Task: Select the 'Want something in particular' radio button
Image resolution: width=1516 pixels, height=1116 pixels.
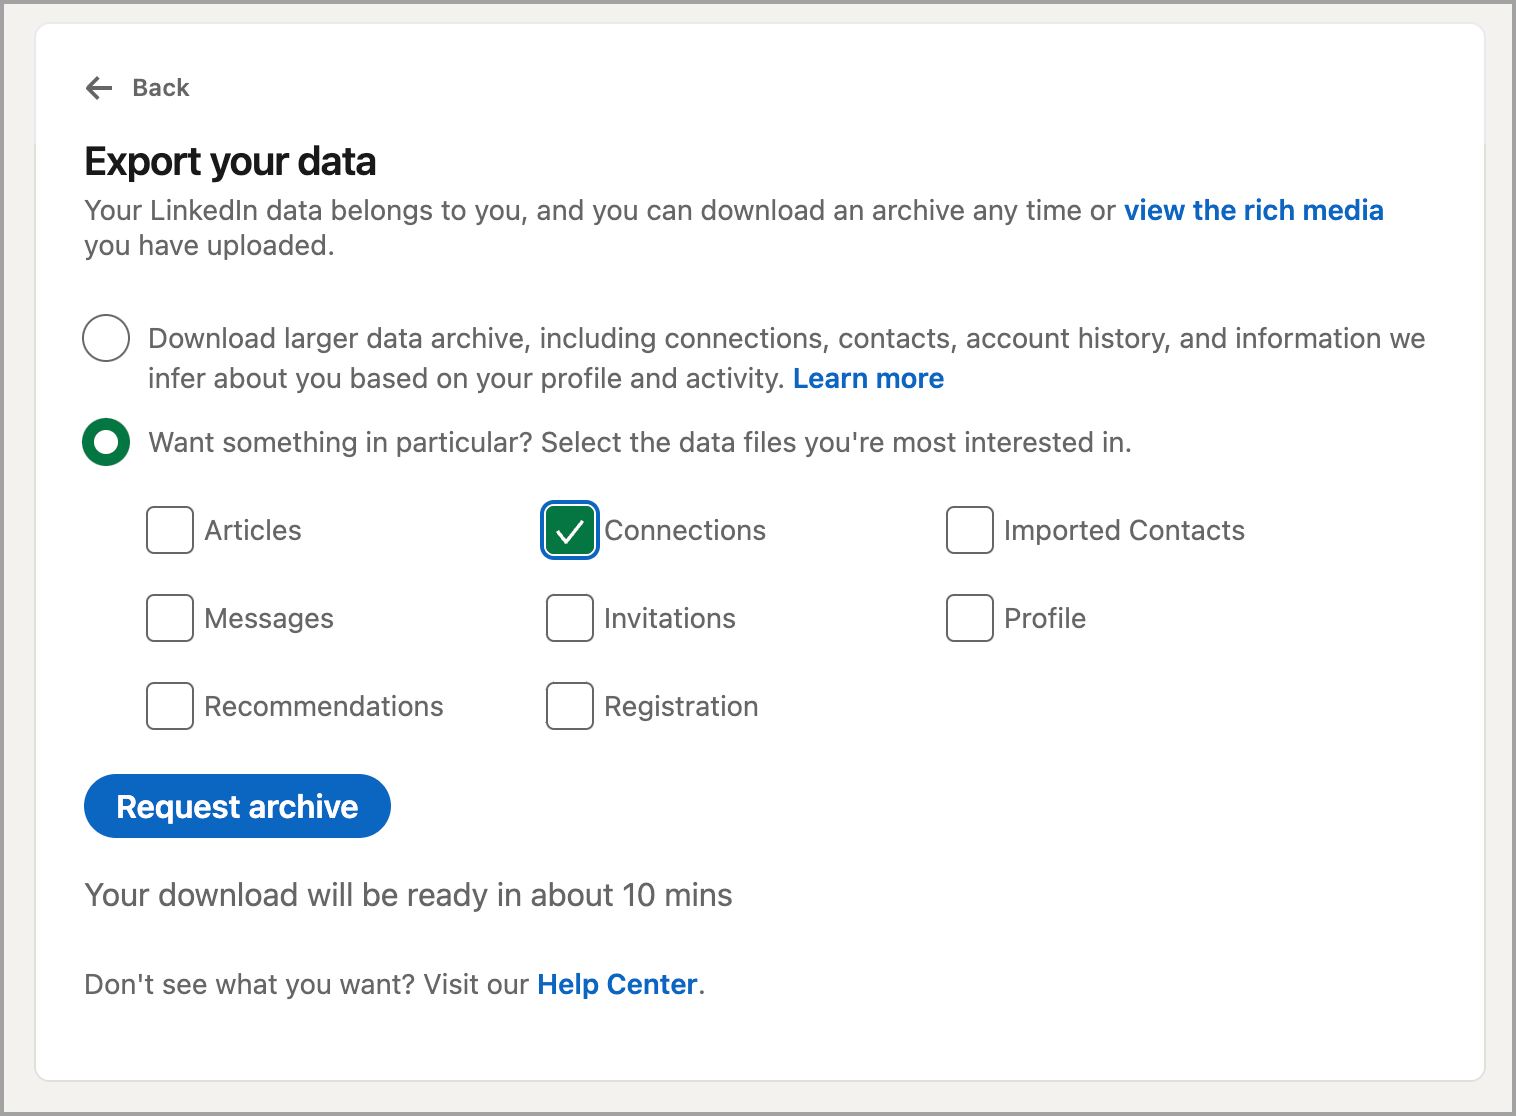Action: click(106, 442)
